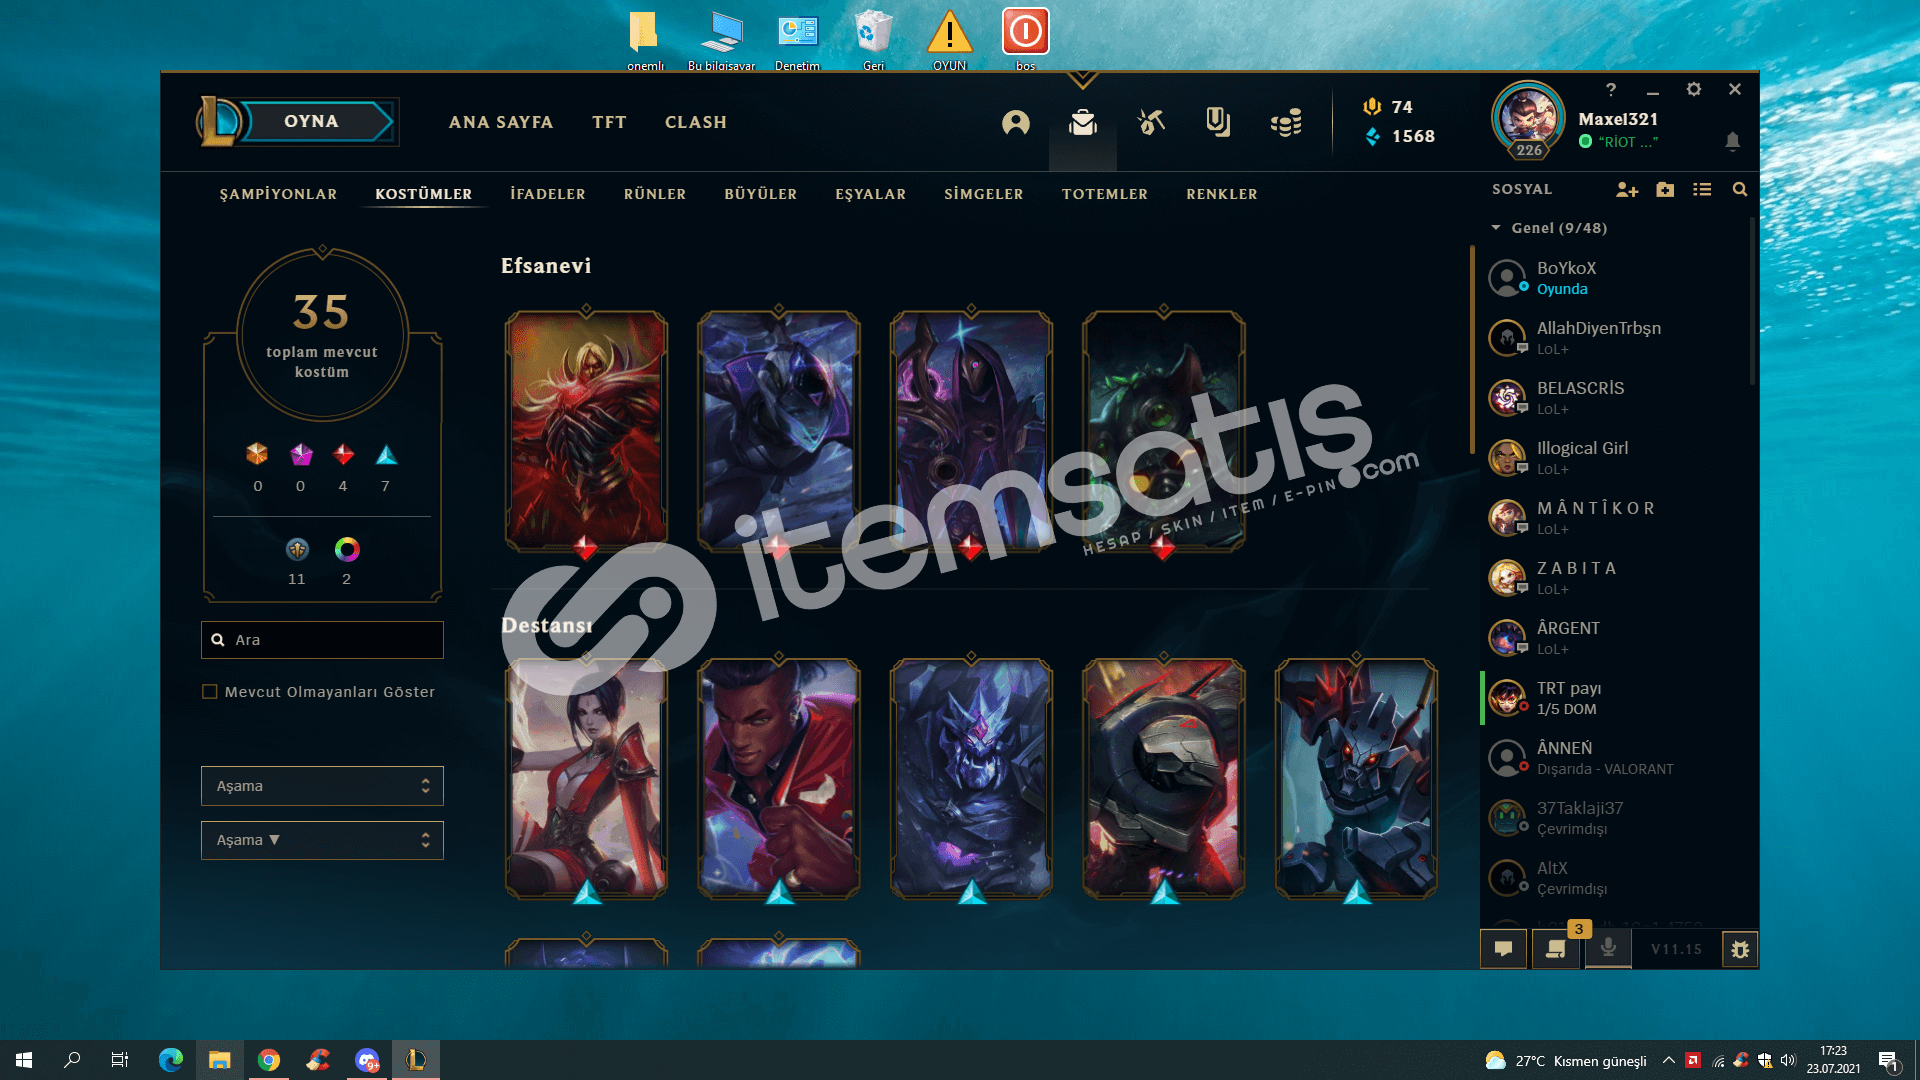1920x1080 pixels.
Task: Open the CLASH section
Action: click(x=696, y=122)
